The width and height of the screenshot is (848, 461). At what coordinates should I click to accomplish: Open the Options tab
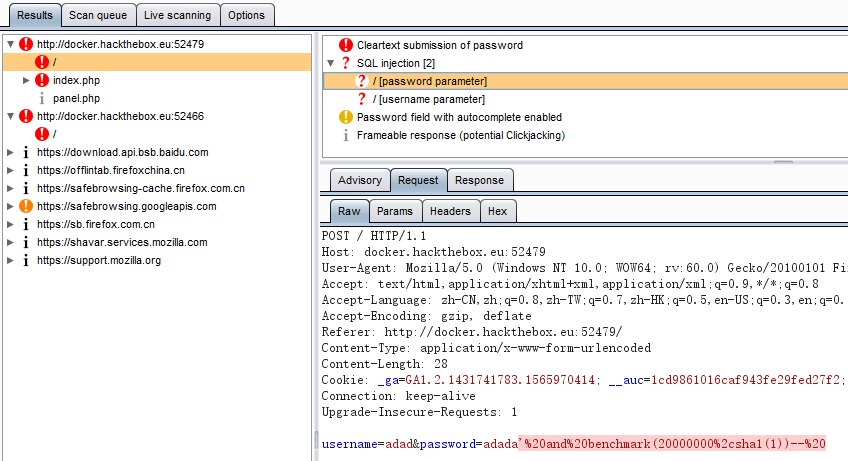coord(246,15)
